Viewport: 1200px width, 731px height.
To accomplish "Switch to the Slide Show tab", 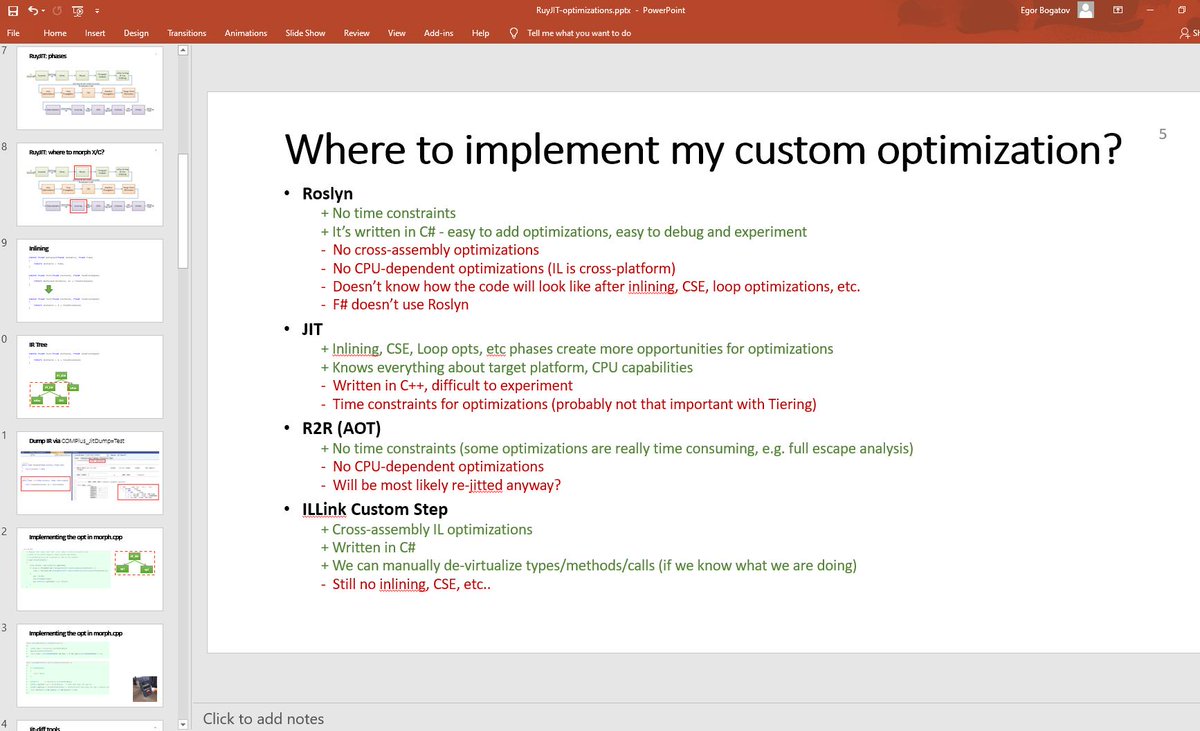I will (x=305, y=33).
